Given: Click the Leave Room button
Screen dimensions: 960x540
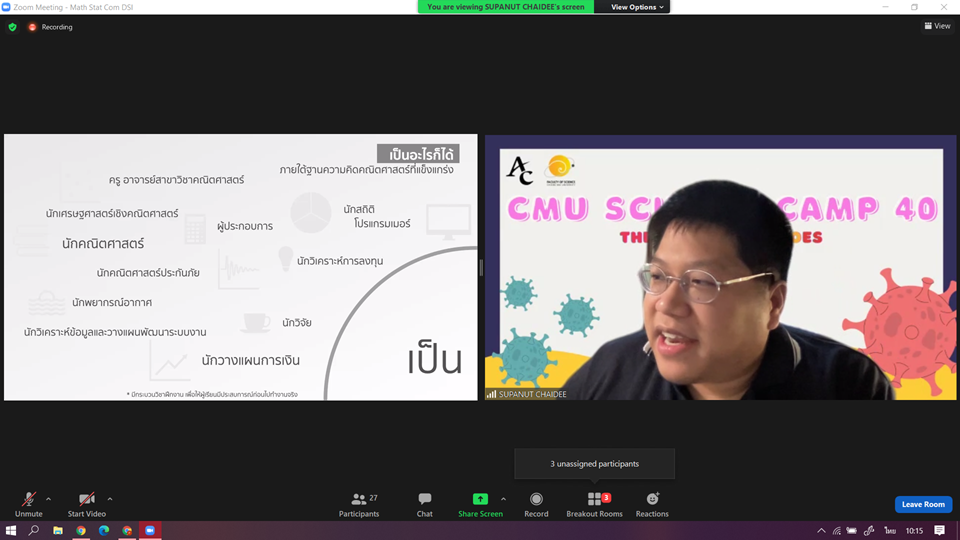Looking at the screenshot, I should pyautogui.click(x=923, y=504).
